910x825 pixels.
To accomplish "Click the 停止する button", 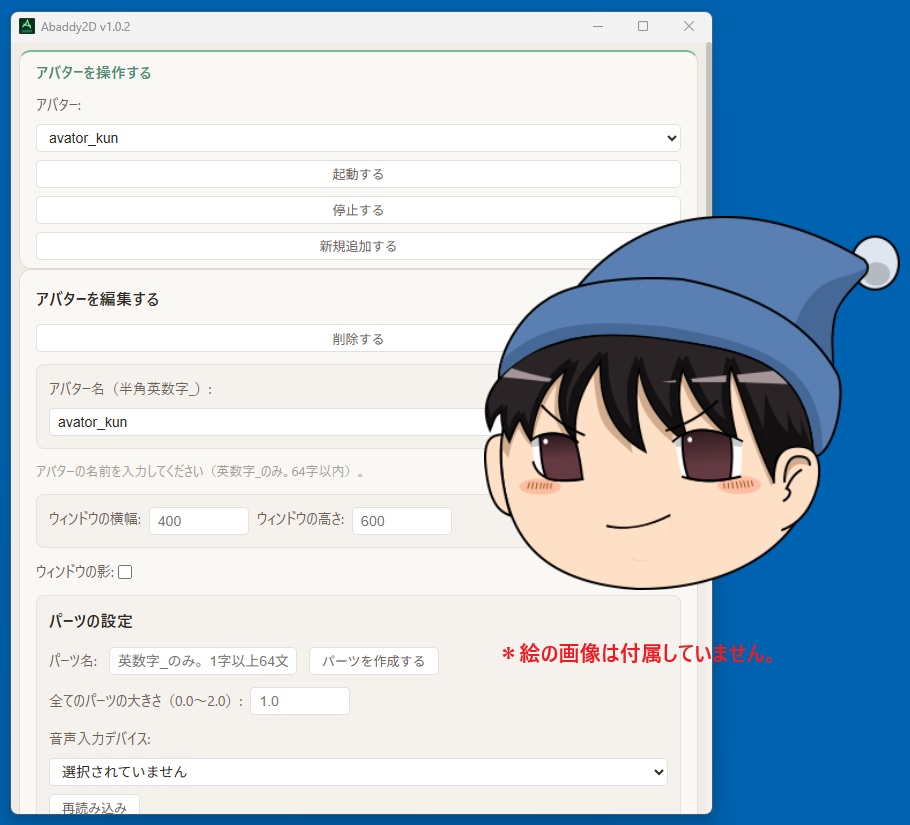I will [358, 210].
